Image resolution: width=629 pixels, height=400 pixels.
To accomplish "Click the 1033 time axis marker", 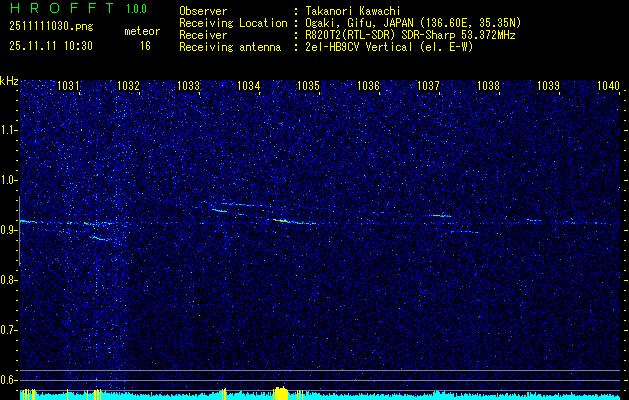I will click(189, 85).
